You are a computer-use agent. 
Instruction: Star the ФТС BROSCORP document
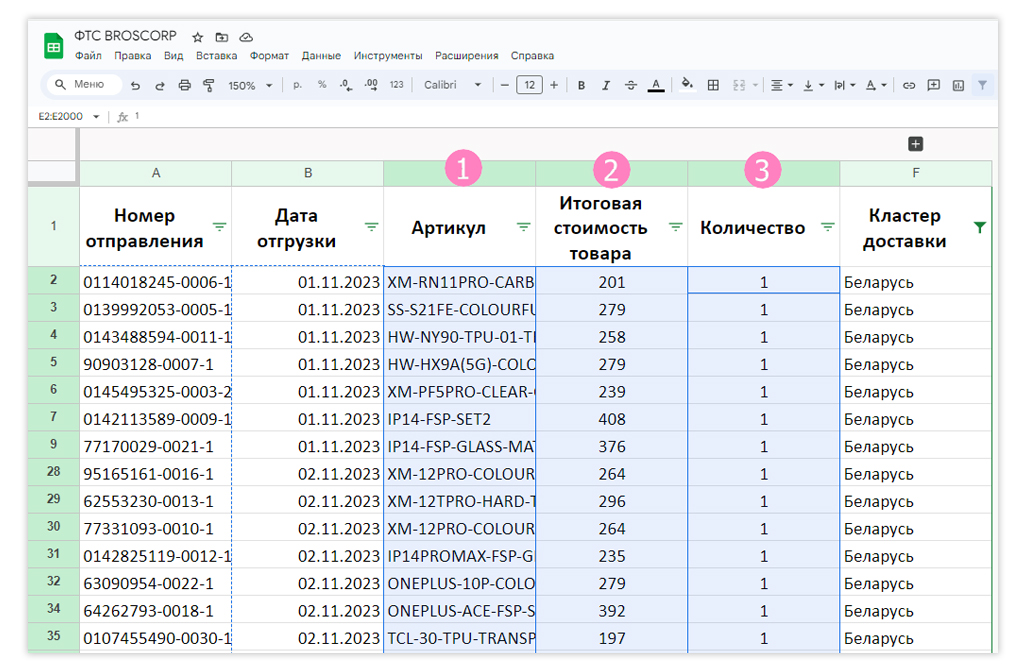[198, 37]
